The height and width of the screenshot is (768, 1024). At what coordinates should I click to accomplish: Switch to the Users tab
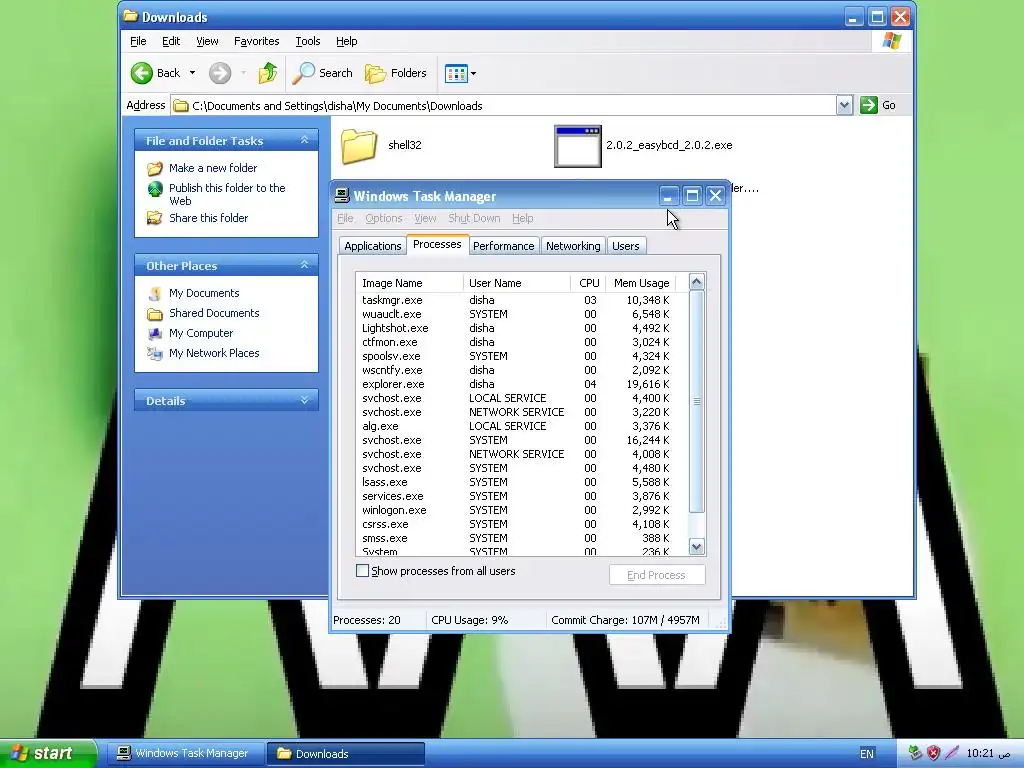pyautogui.click(x=626, y=246)
